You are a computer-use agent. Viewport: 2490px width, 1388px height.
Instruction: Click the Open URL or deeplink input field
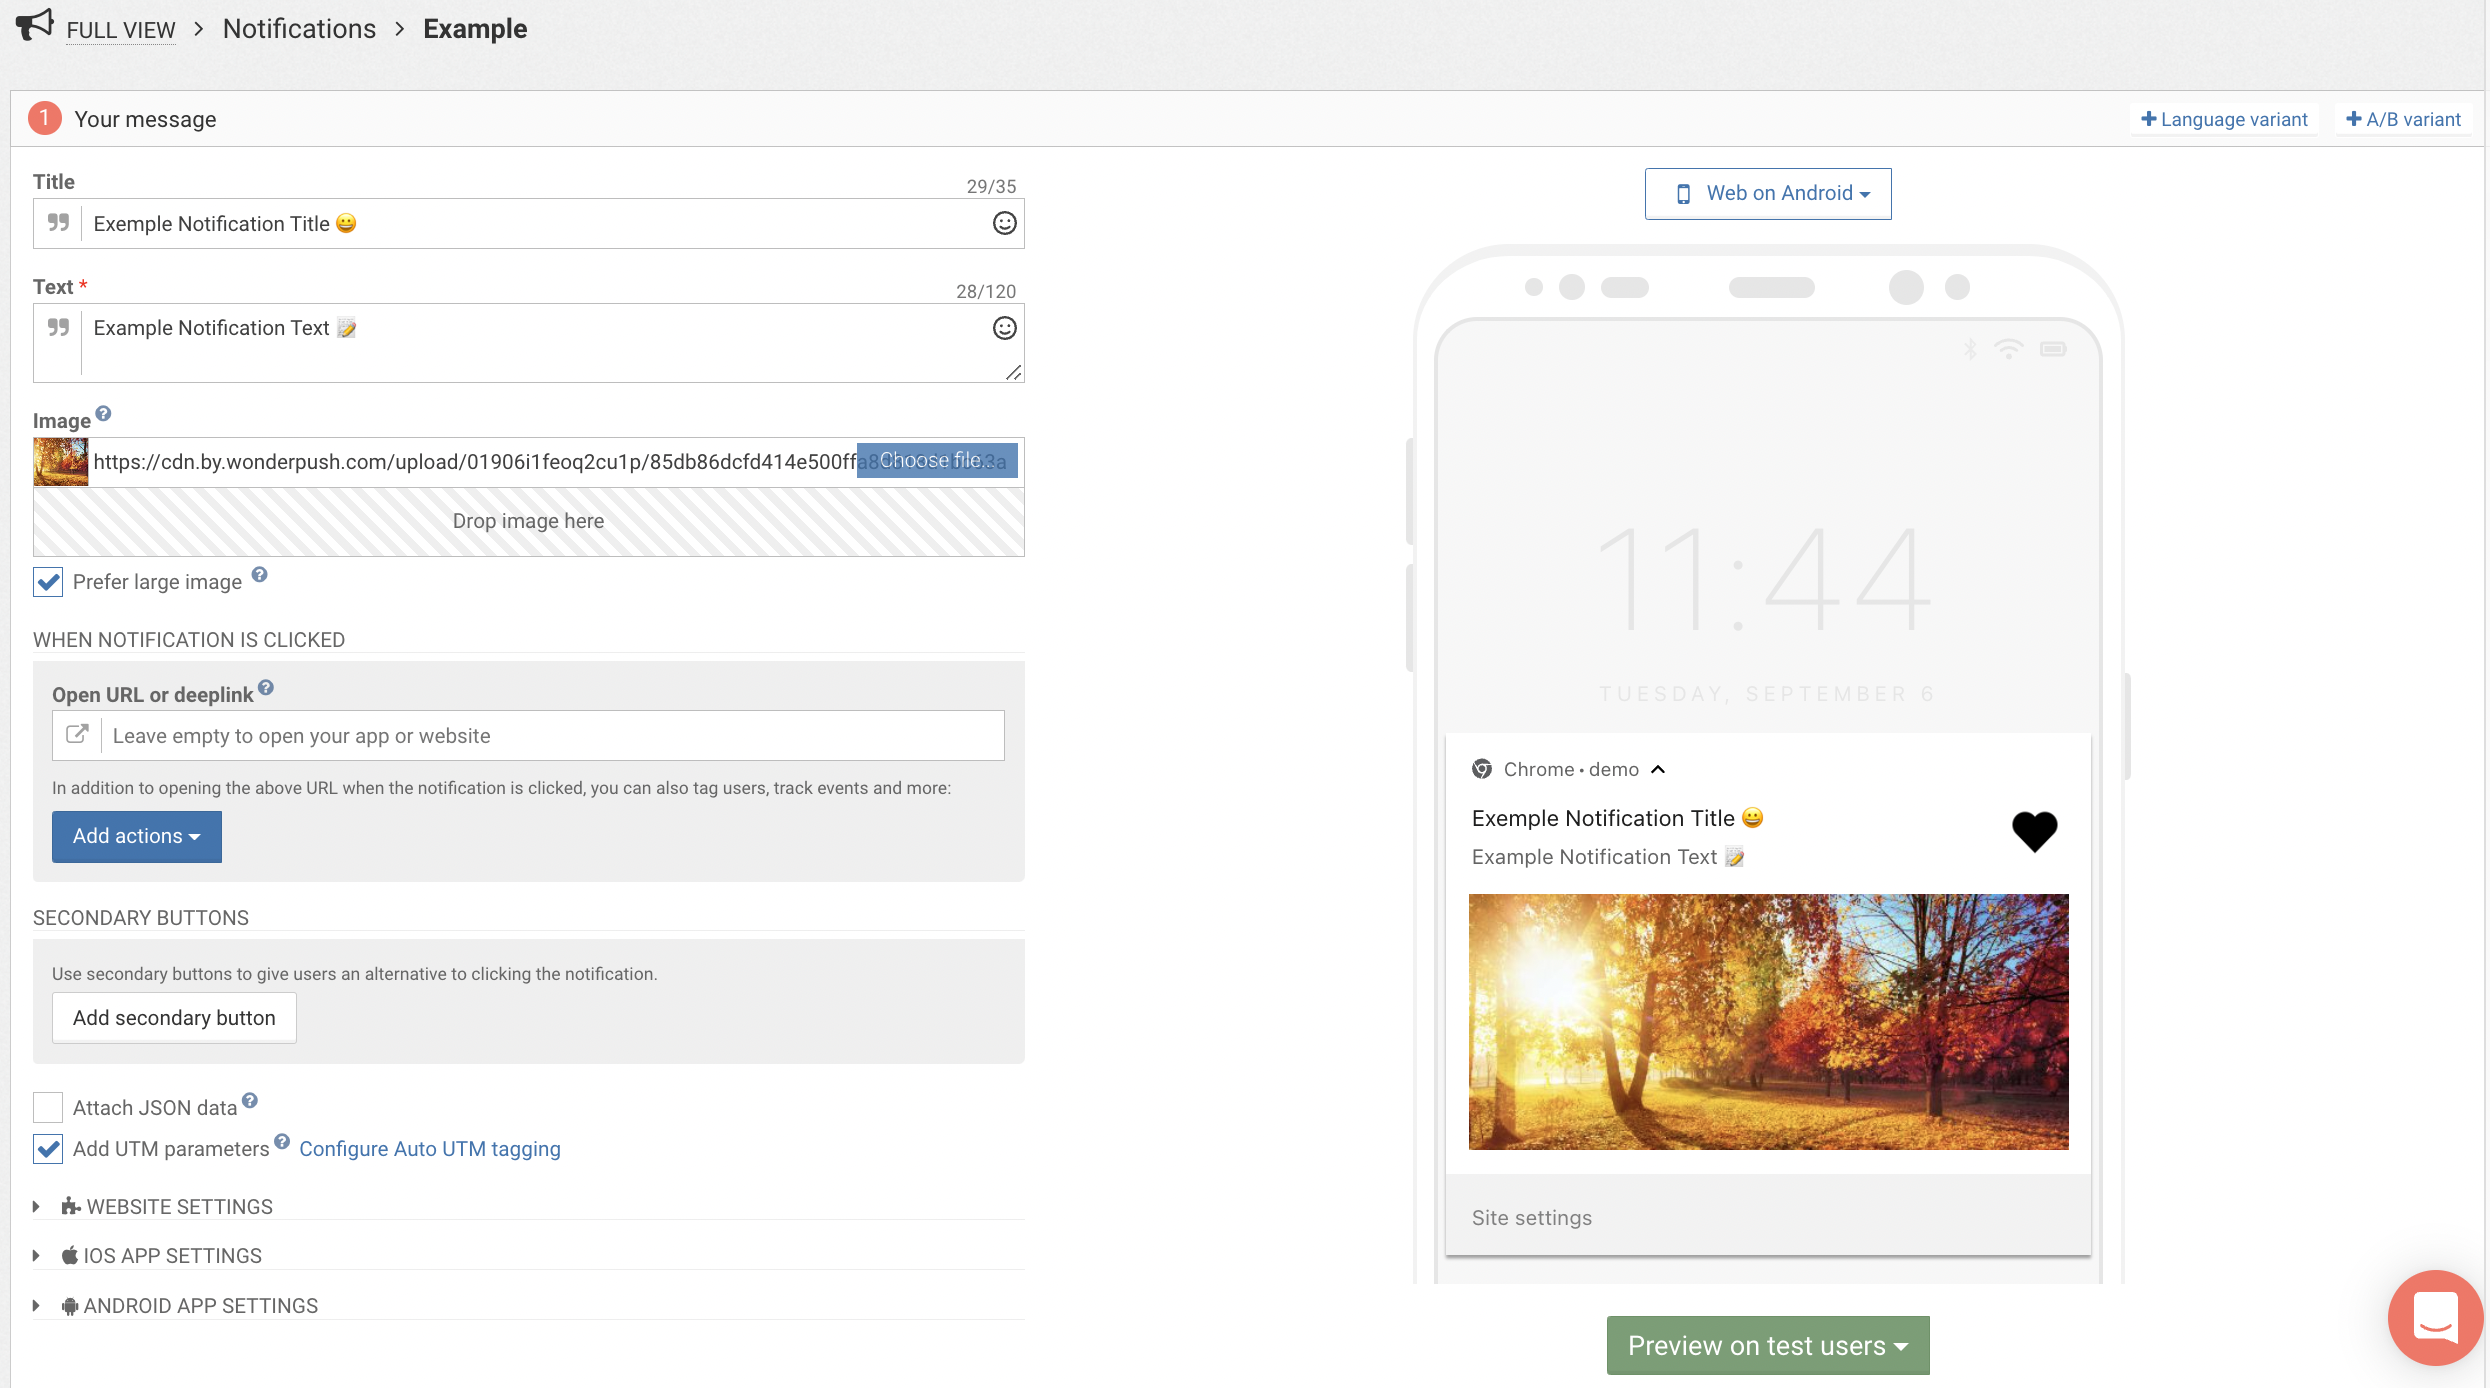[x=550, y=735]
